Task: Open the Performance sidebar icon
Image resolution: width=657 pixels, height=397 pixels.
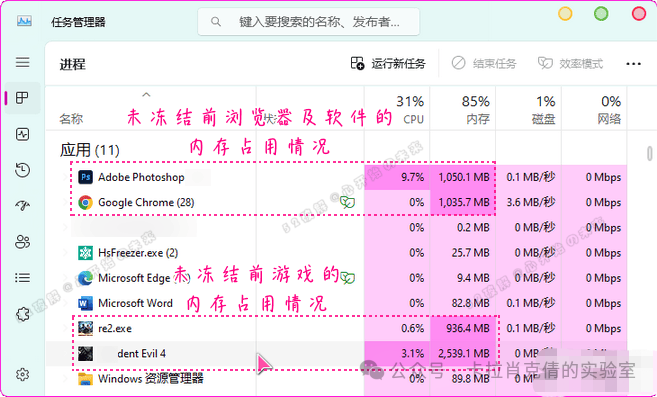Action: click(22, 134)
